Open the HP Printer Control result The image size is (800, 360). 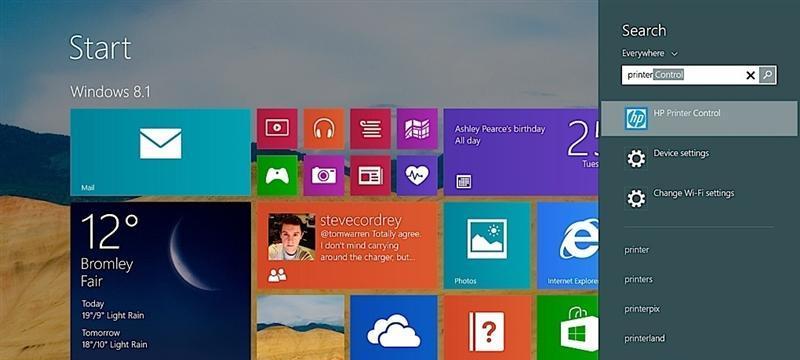tap(699, 118)
